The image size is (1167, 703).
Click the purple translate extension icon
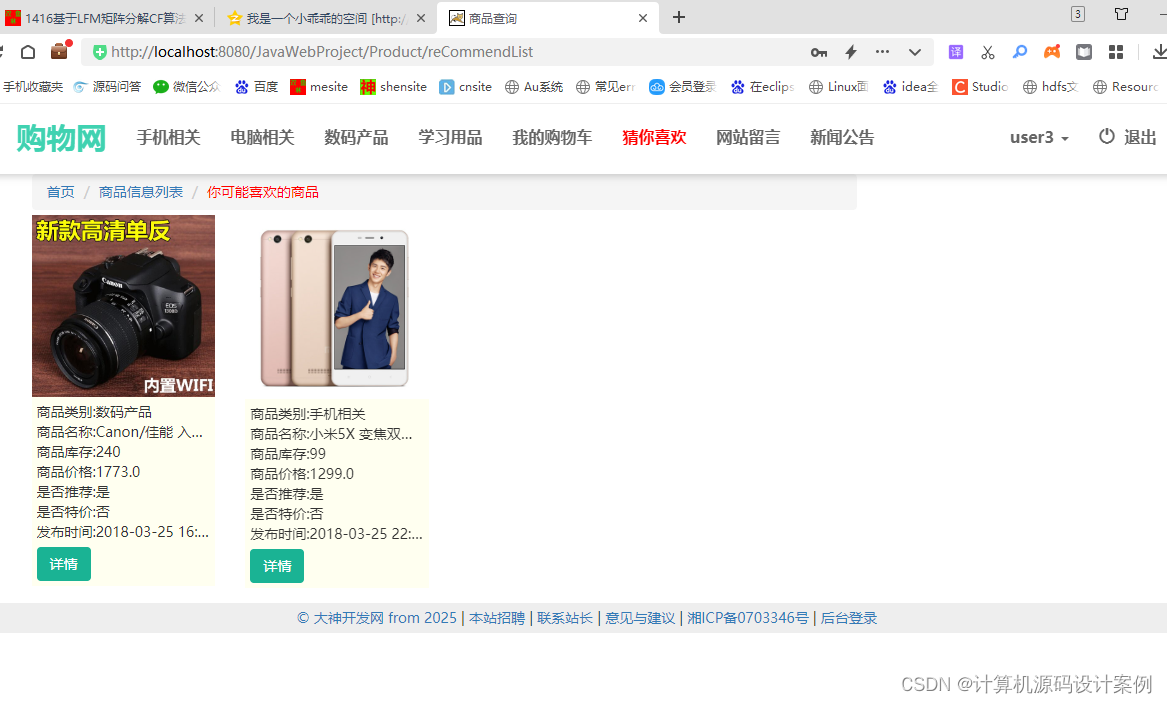[956, 51]
